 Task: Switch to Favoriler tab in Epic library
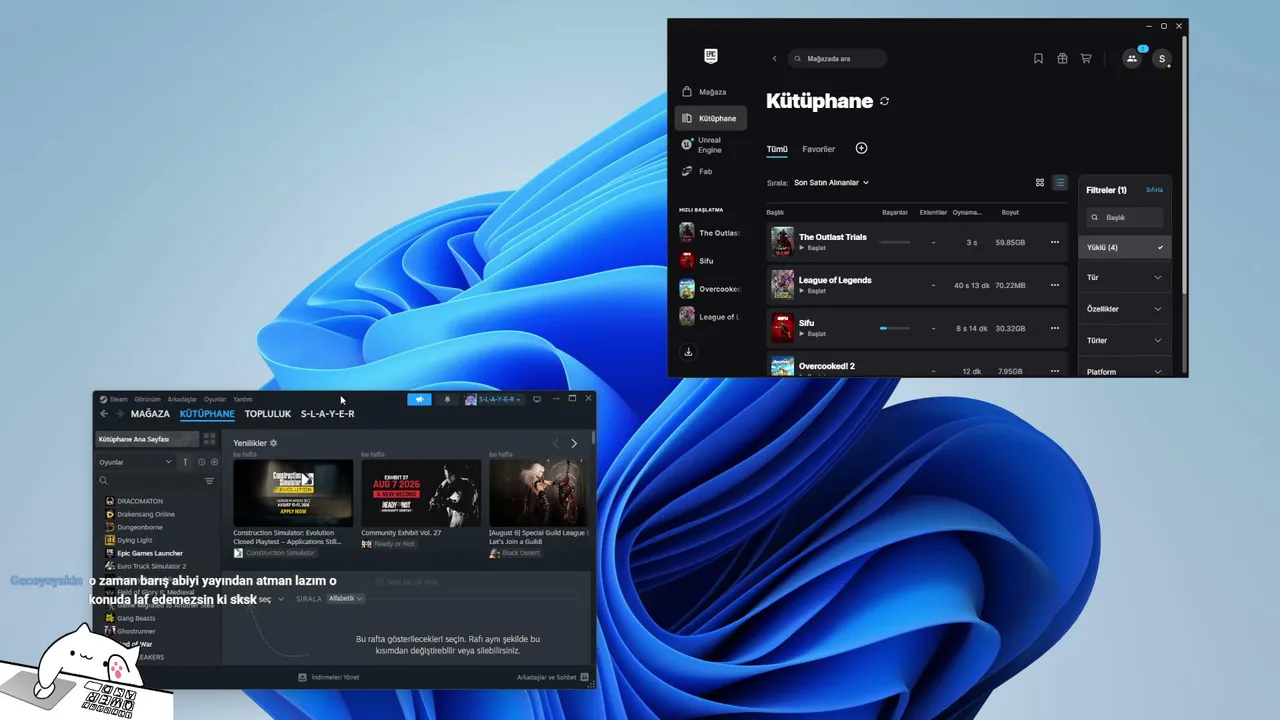click(819, 149)
